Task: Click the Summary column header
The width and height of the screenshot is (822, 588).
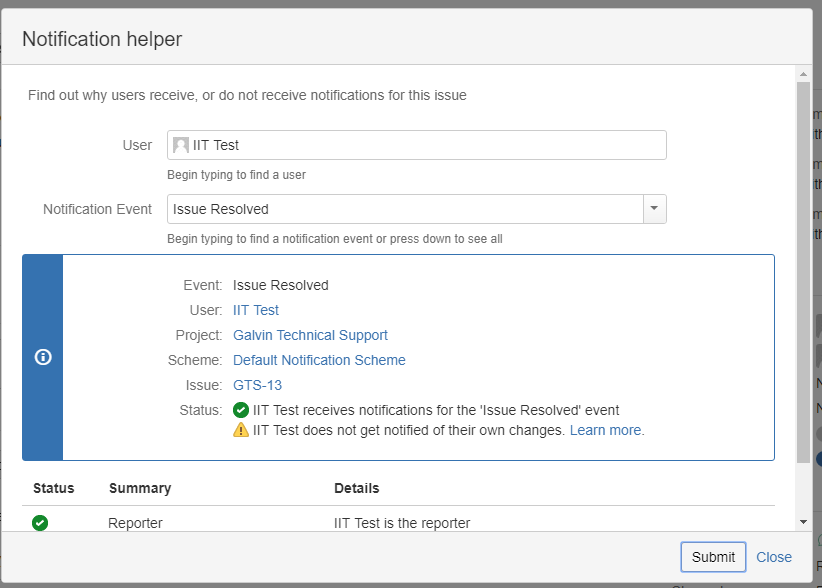Action: pos(140,488)
